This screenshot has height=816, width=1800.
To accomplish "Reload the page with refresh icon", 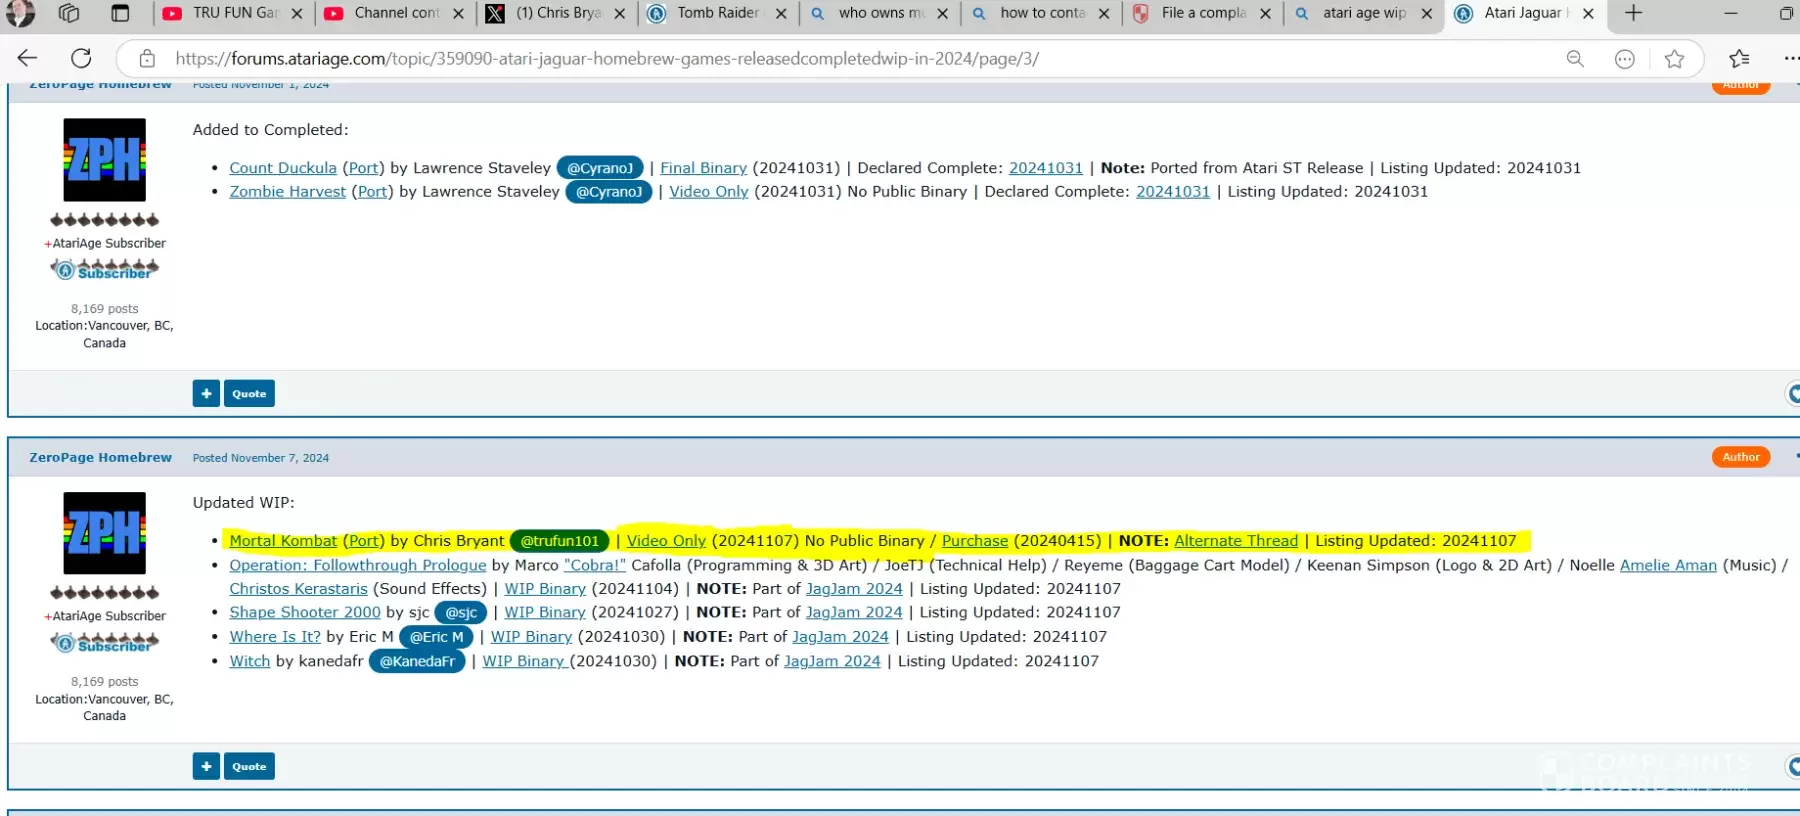I will click(x=81, y=59).
